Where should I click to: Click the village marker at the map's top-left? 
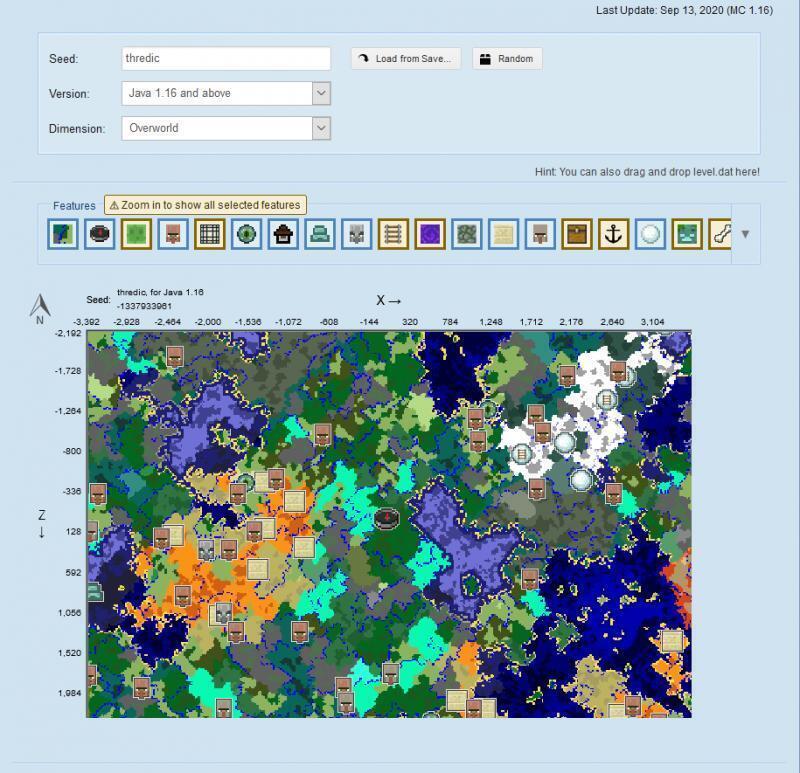175,356
